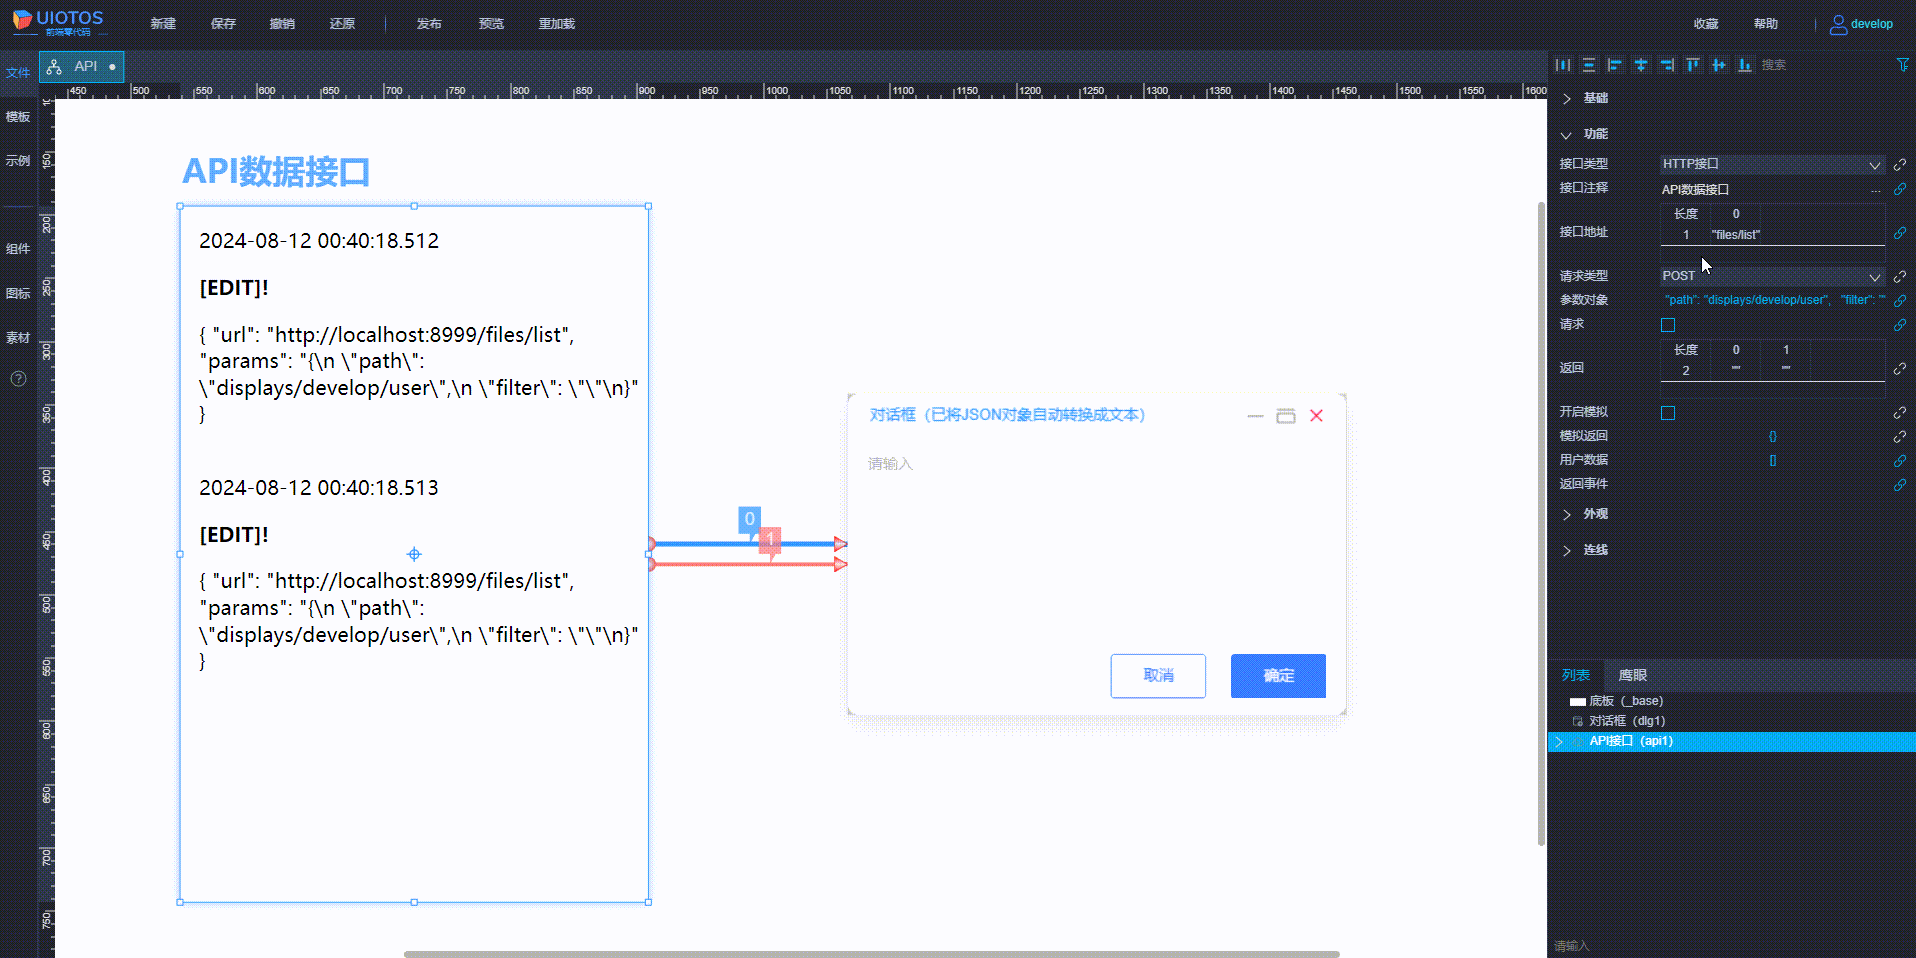Viewport: 1916px width, 958px height.
Task: Click the 参数对象 JSON value field
Action: [1773, 300]
